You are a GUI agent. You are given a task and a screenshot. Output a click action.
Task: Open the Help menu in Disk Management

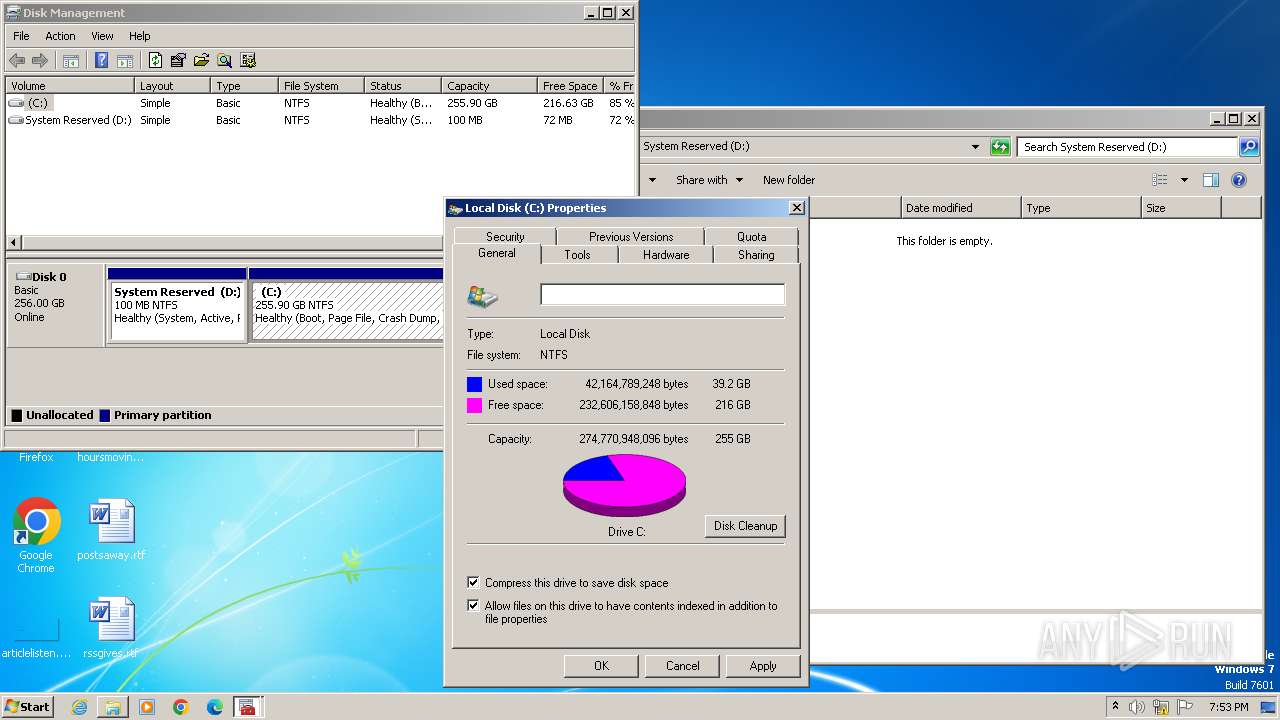pyautogui.click(x=140, y=36)
